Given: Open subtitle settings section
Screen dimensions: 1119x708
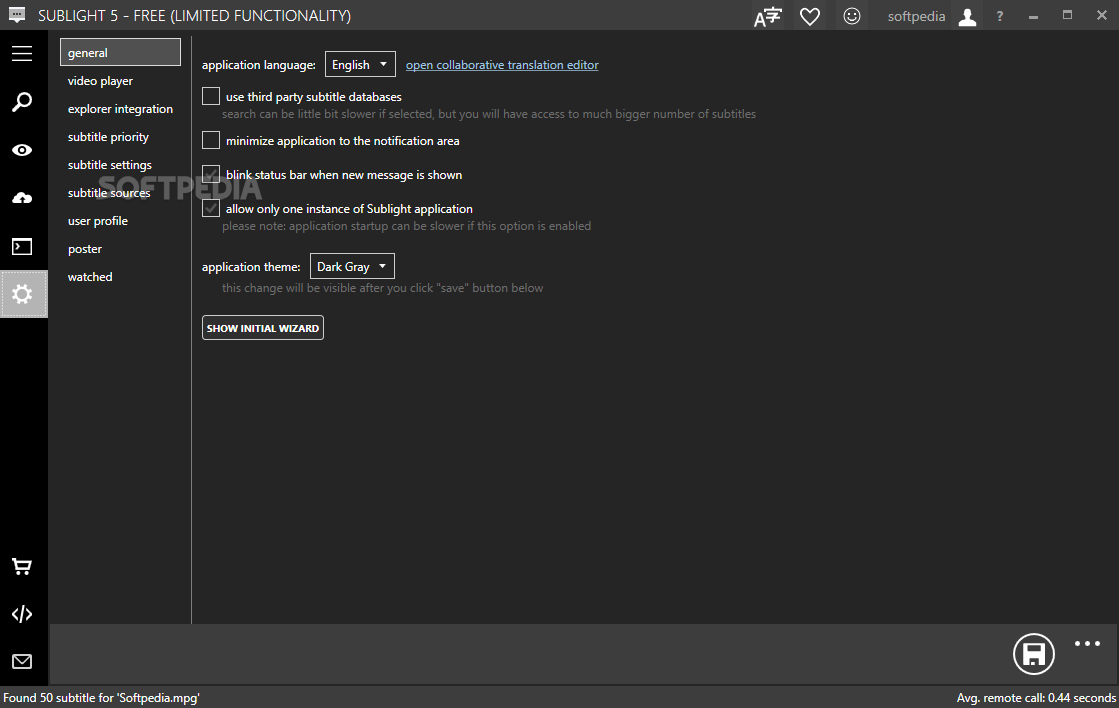Looking at the screenshot, I should (110, 165).
